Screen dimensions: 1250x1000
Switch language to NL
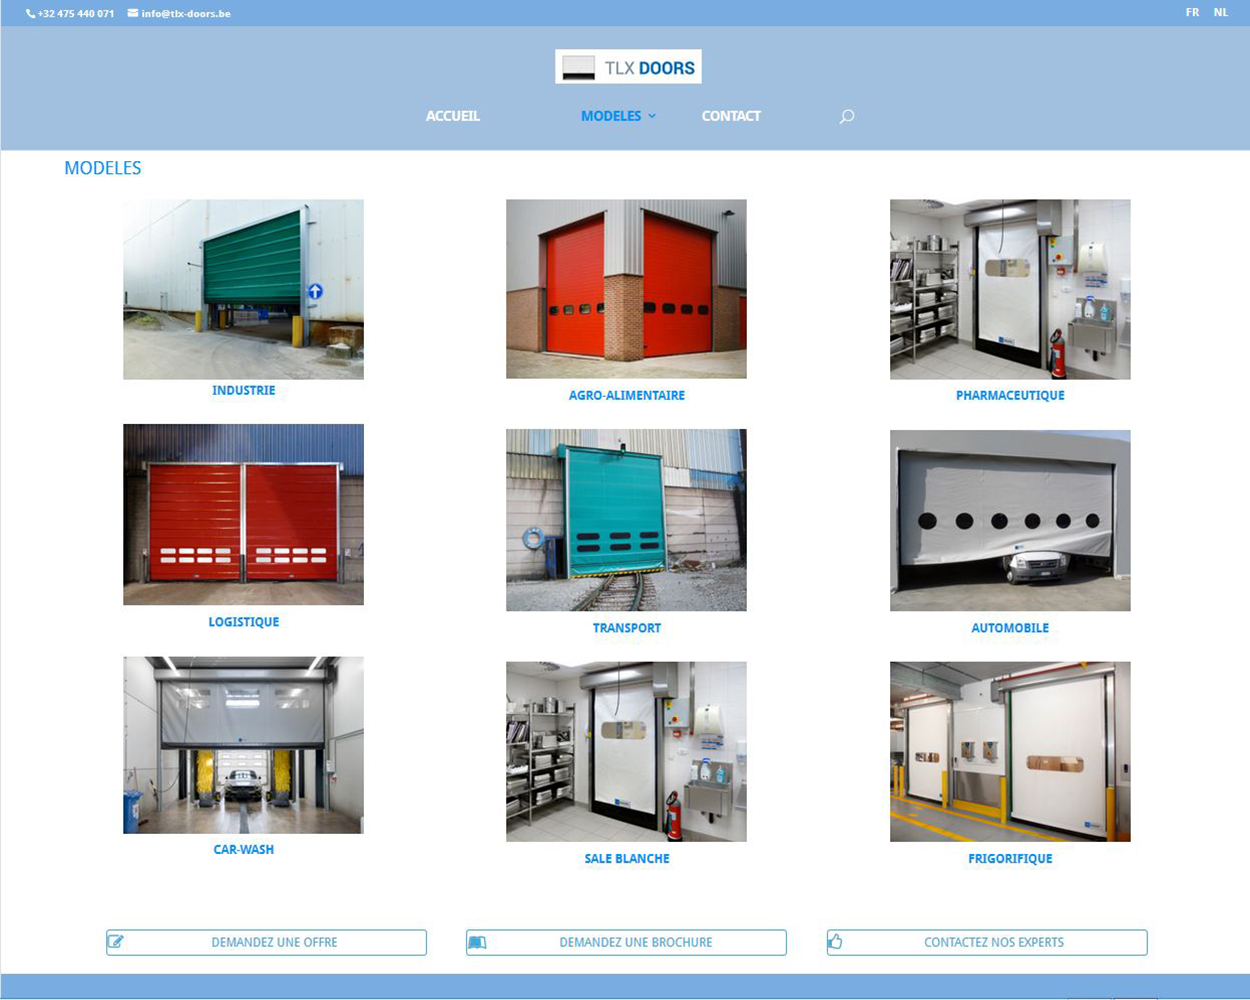pos(1220,13)
